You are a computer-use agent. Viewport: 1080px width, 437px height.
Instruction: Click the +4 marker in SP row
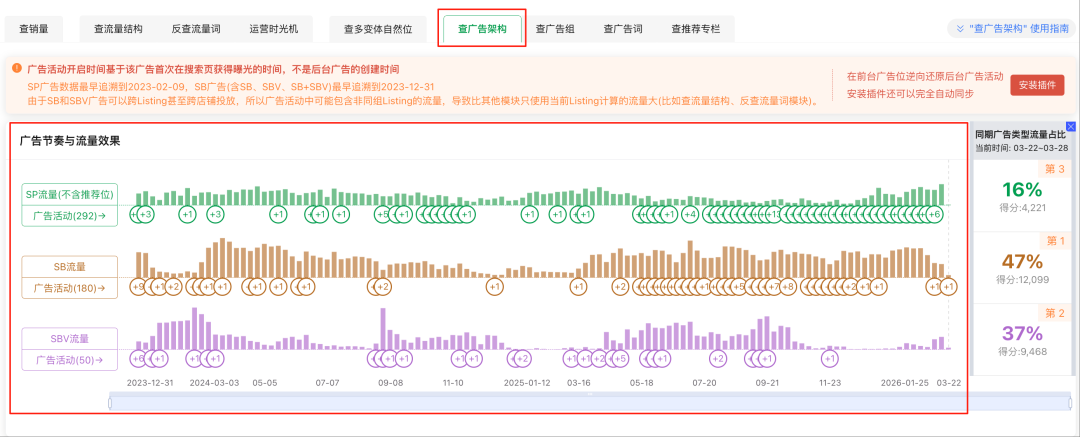tap(690, 214)
